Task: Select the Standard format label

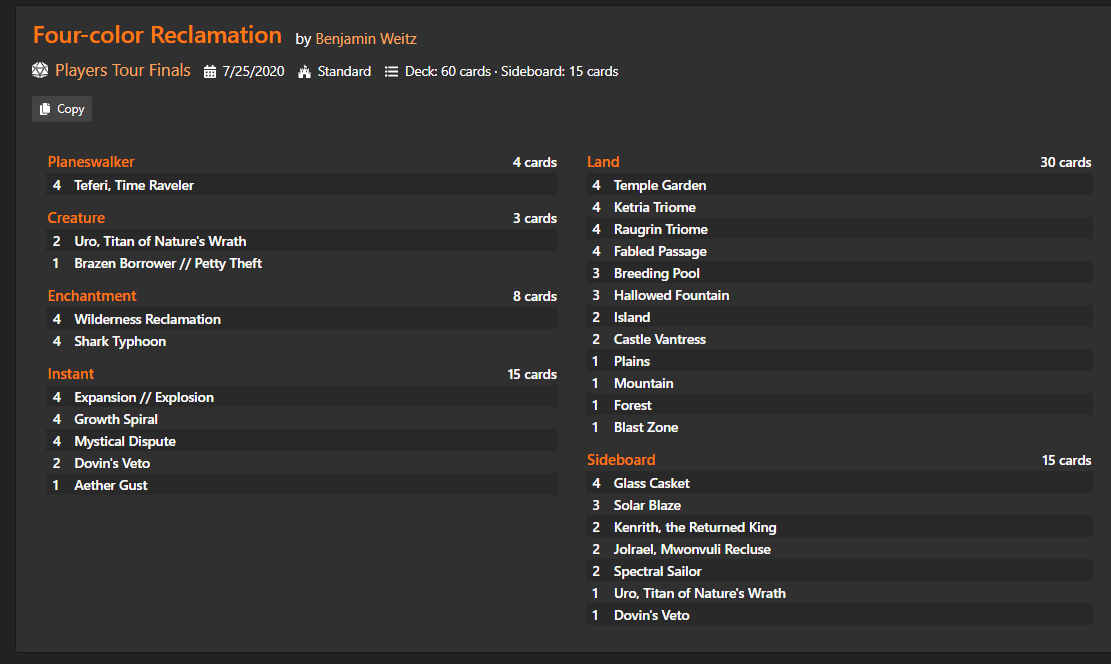Action: pos(344,72)
